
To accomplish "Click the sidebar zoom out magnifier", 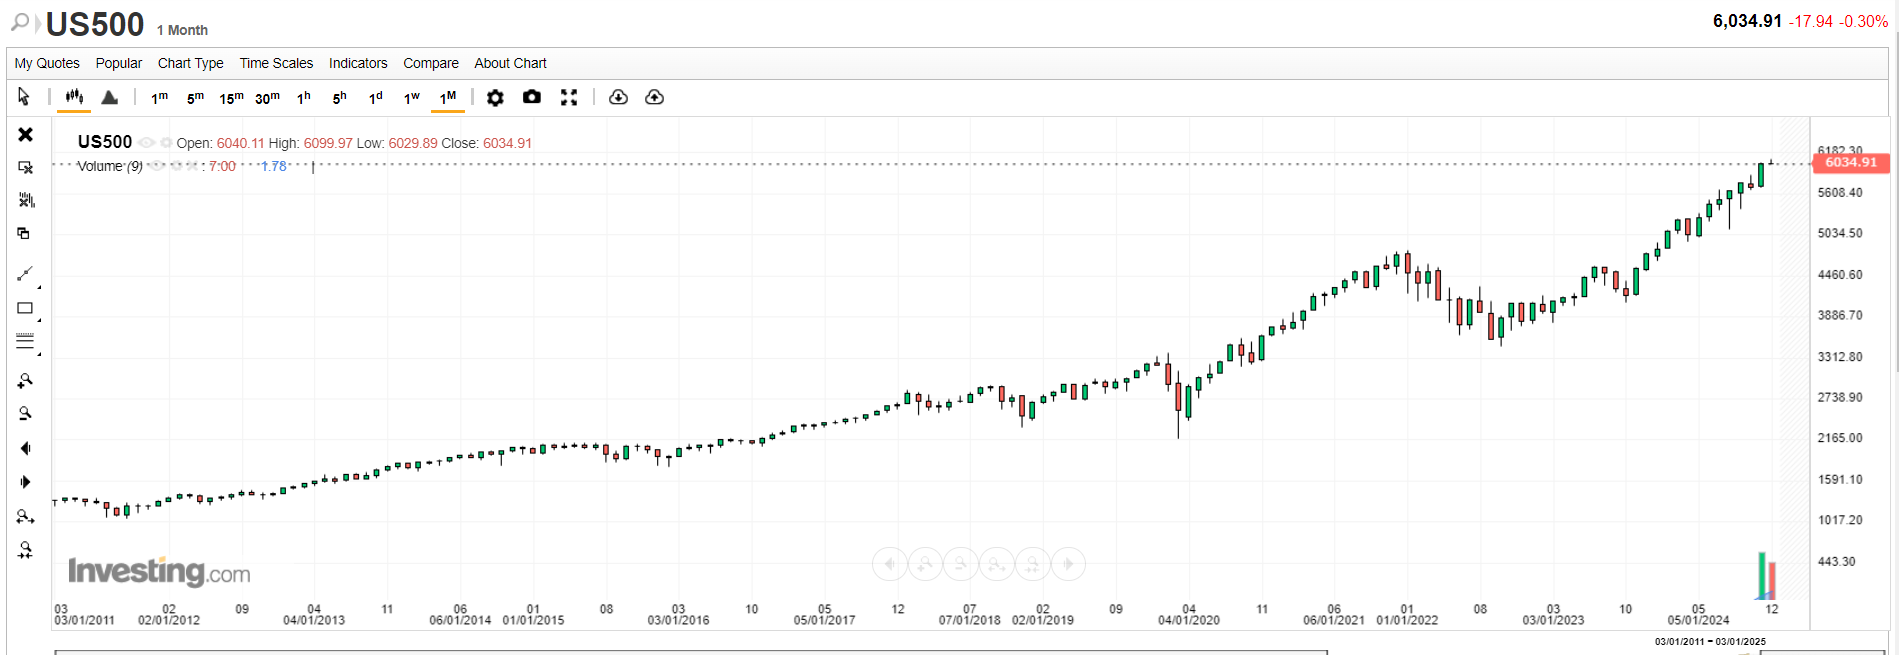I will [x=26, y=413].
